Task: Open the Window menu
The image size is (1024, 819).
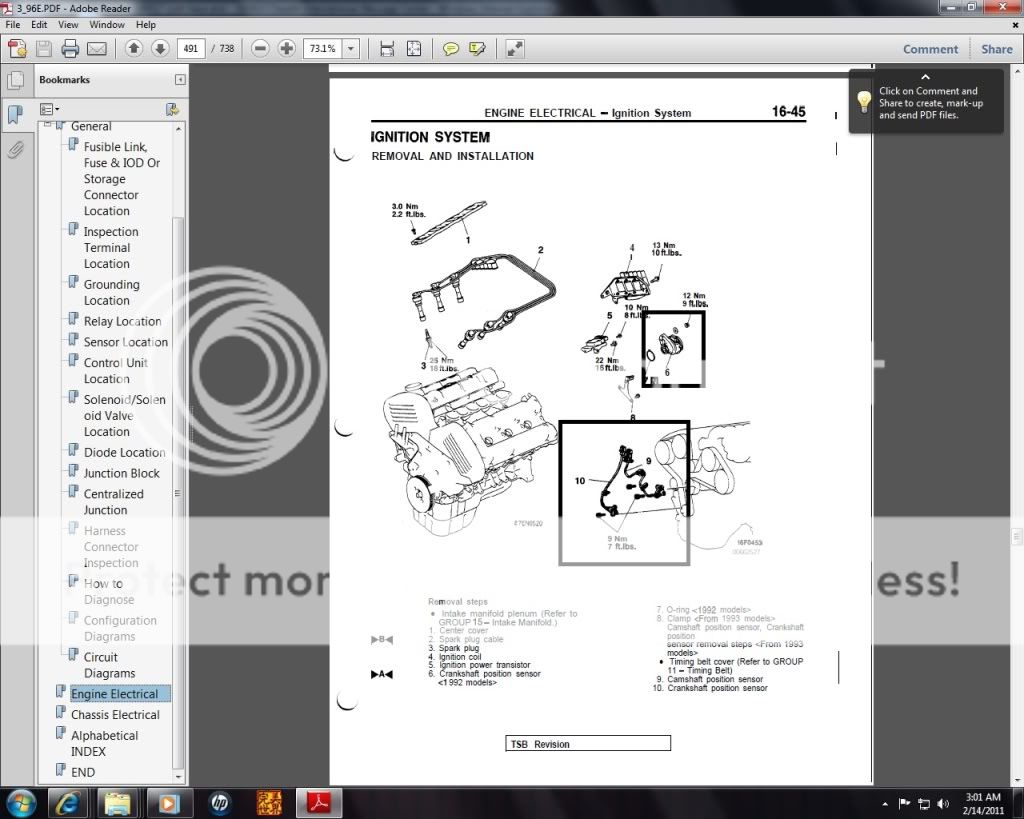Action: [107, 24]
